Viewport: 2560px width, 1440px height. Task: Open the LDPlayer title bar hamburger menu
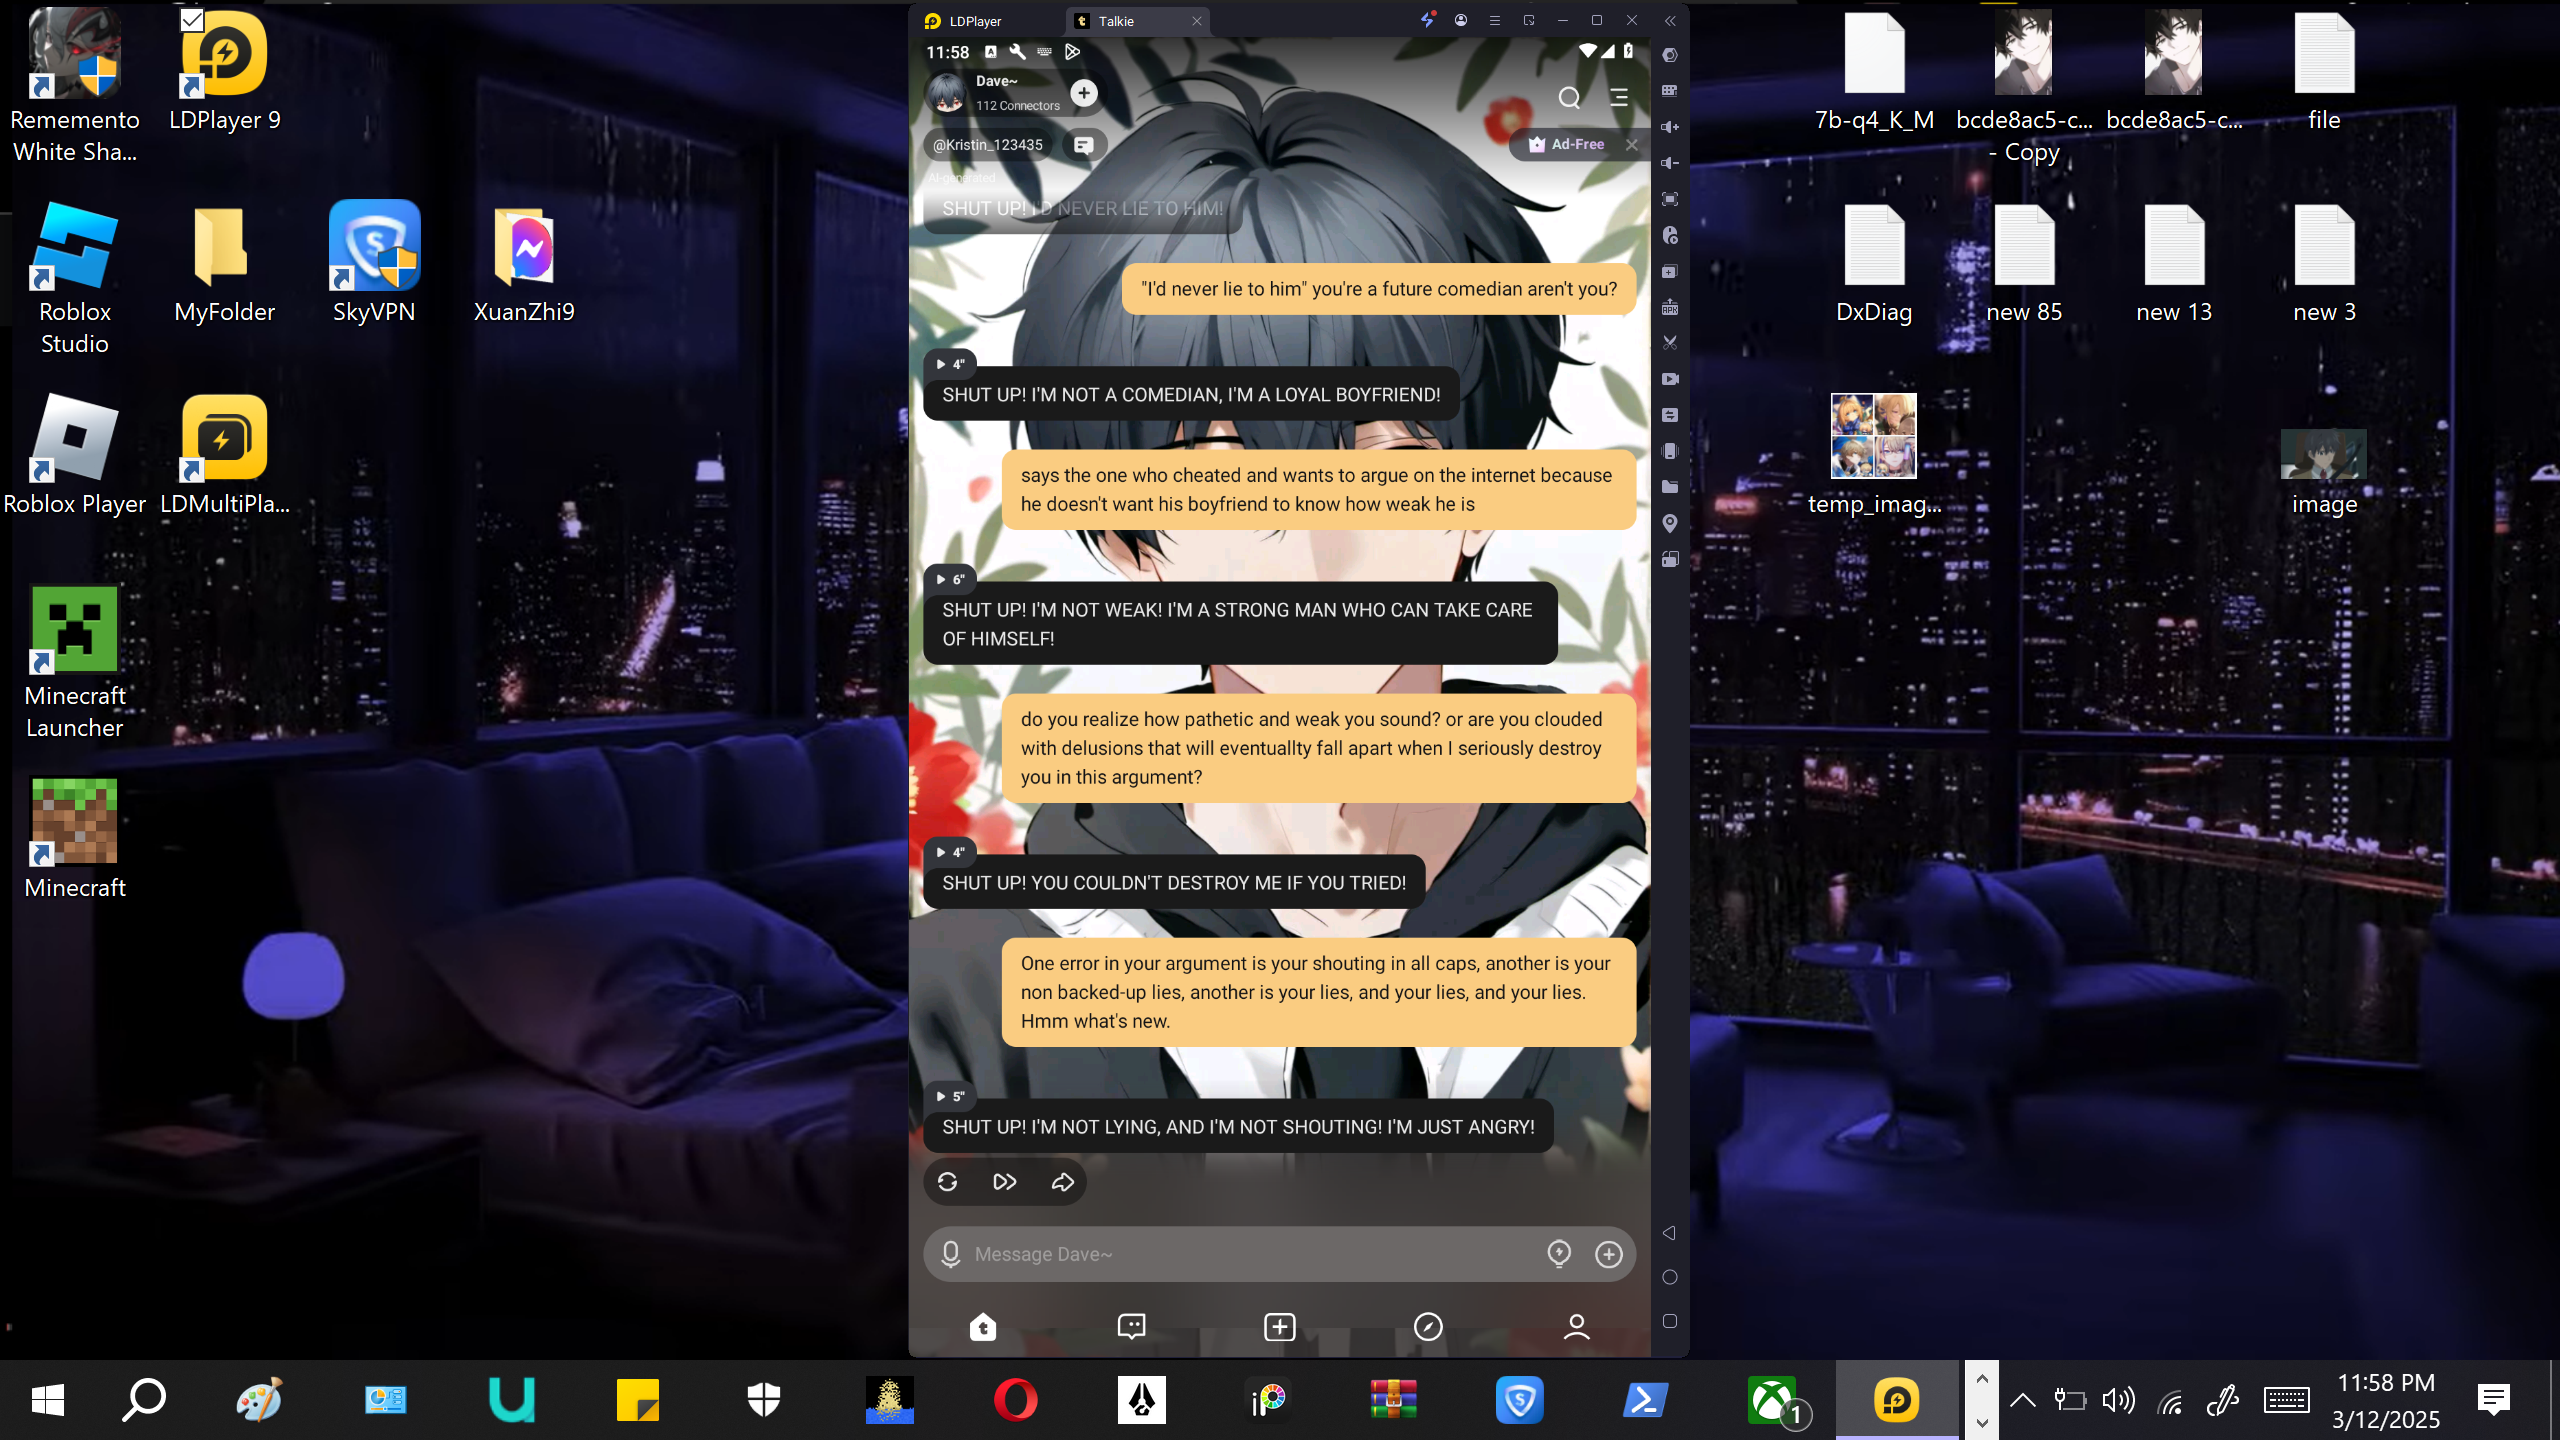pos(1495,20)
